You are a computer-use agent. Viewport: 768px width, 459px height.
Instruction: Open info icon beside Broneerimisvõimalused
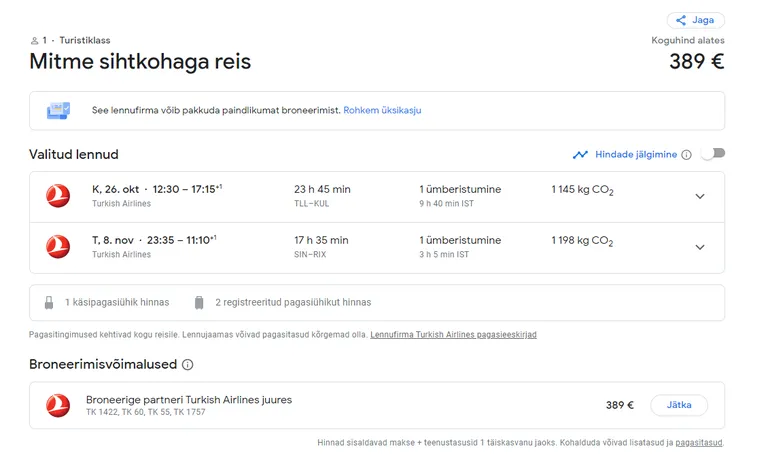[187, 365]
